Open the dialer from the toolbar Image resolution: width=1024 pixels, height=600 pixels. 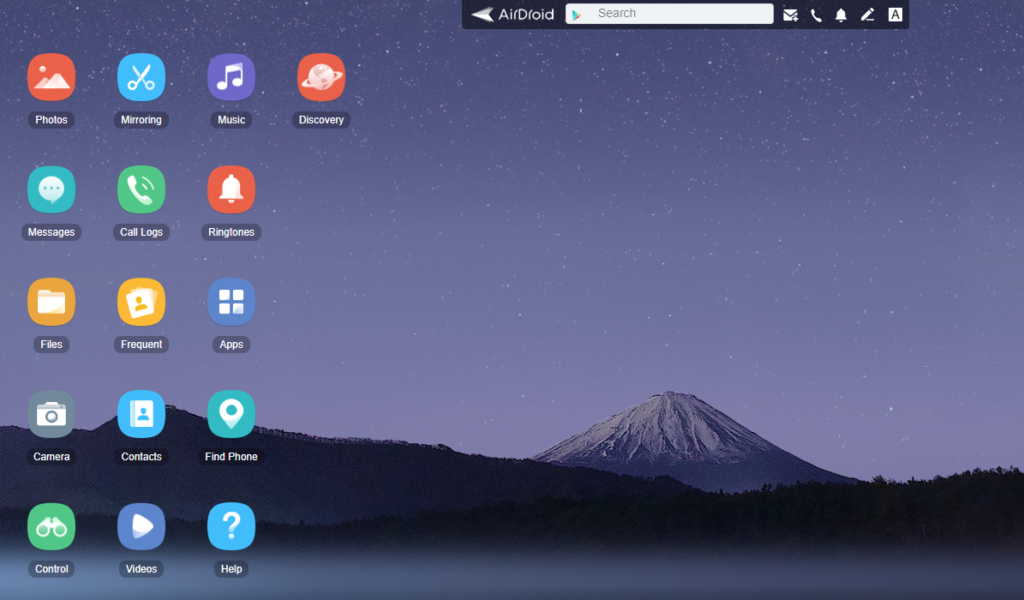point(816,14)
